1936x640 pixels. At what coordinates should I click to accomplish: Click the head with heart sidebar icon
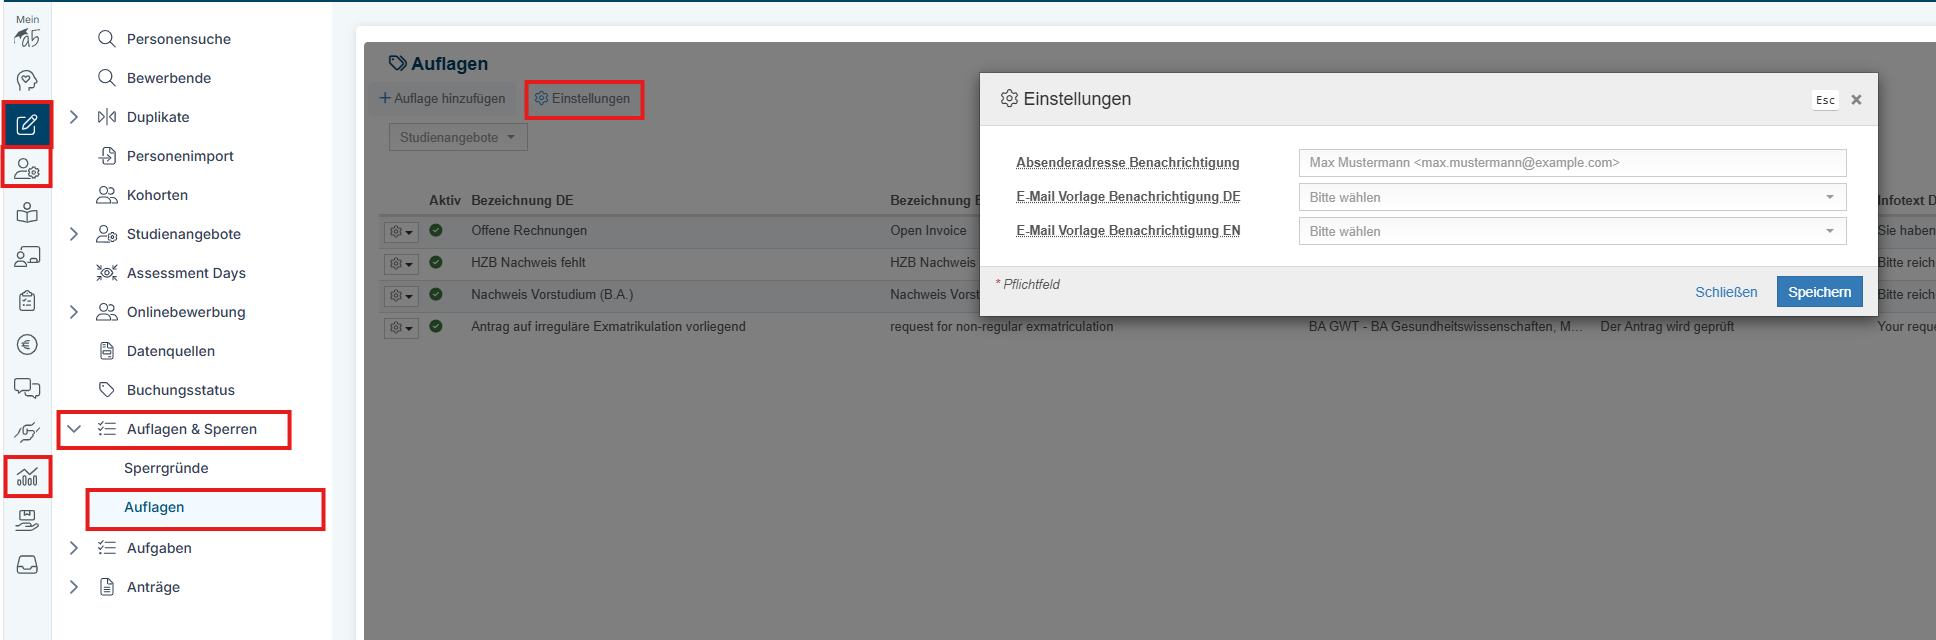tap(27, 80)
